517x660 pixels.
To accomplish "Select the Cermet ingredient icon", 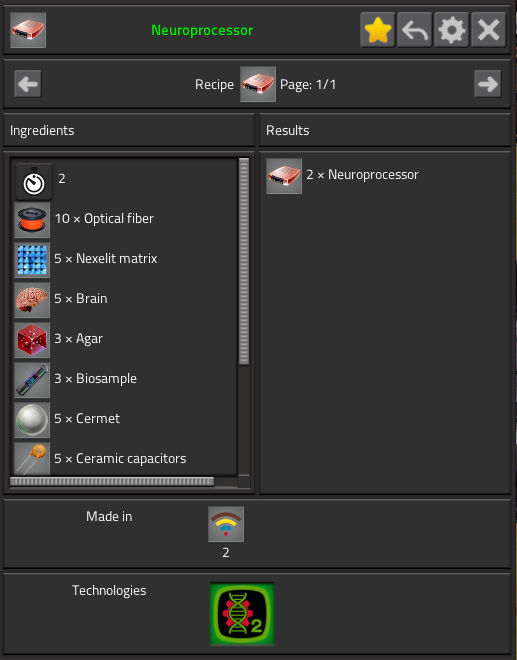I will tap(32, 420).
